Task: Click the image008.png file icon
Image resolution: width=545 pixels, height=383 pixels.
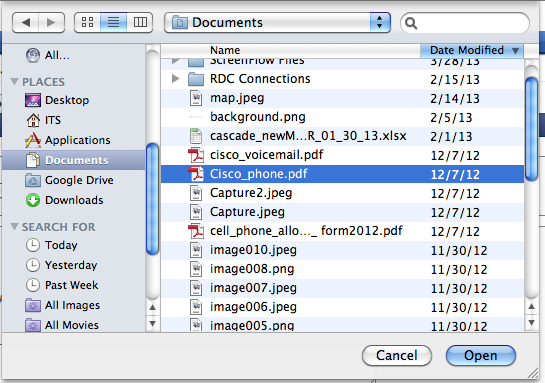Action: click(x=196, y=269)
